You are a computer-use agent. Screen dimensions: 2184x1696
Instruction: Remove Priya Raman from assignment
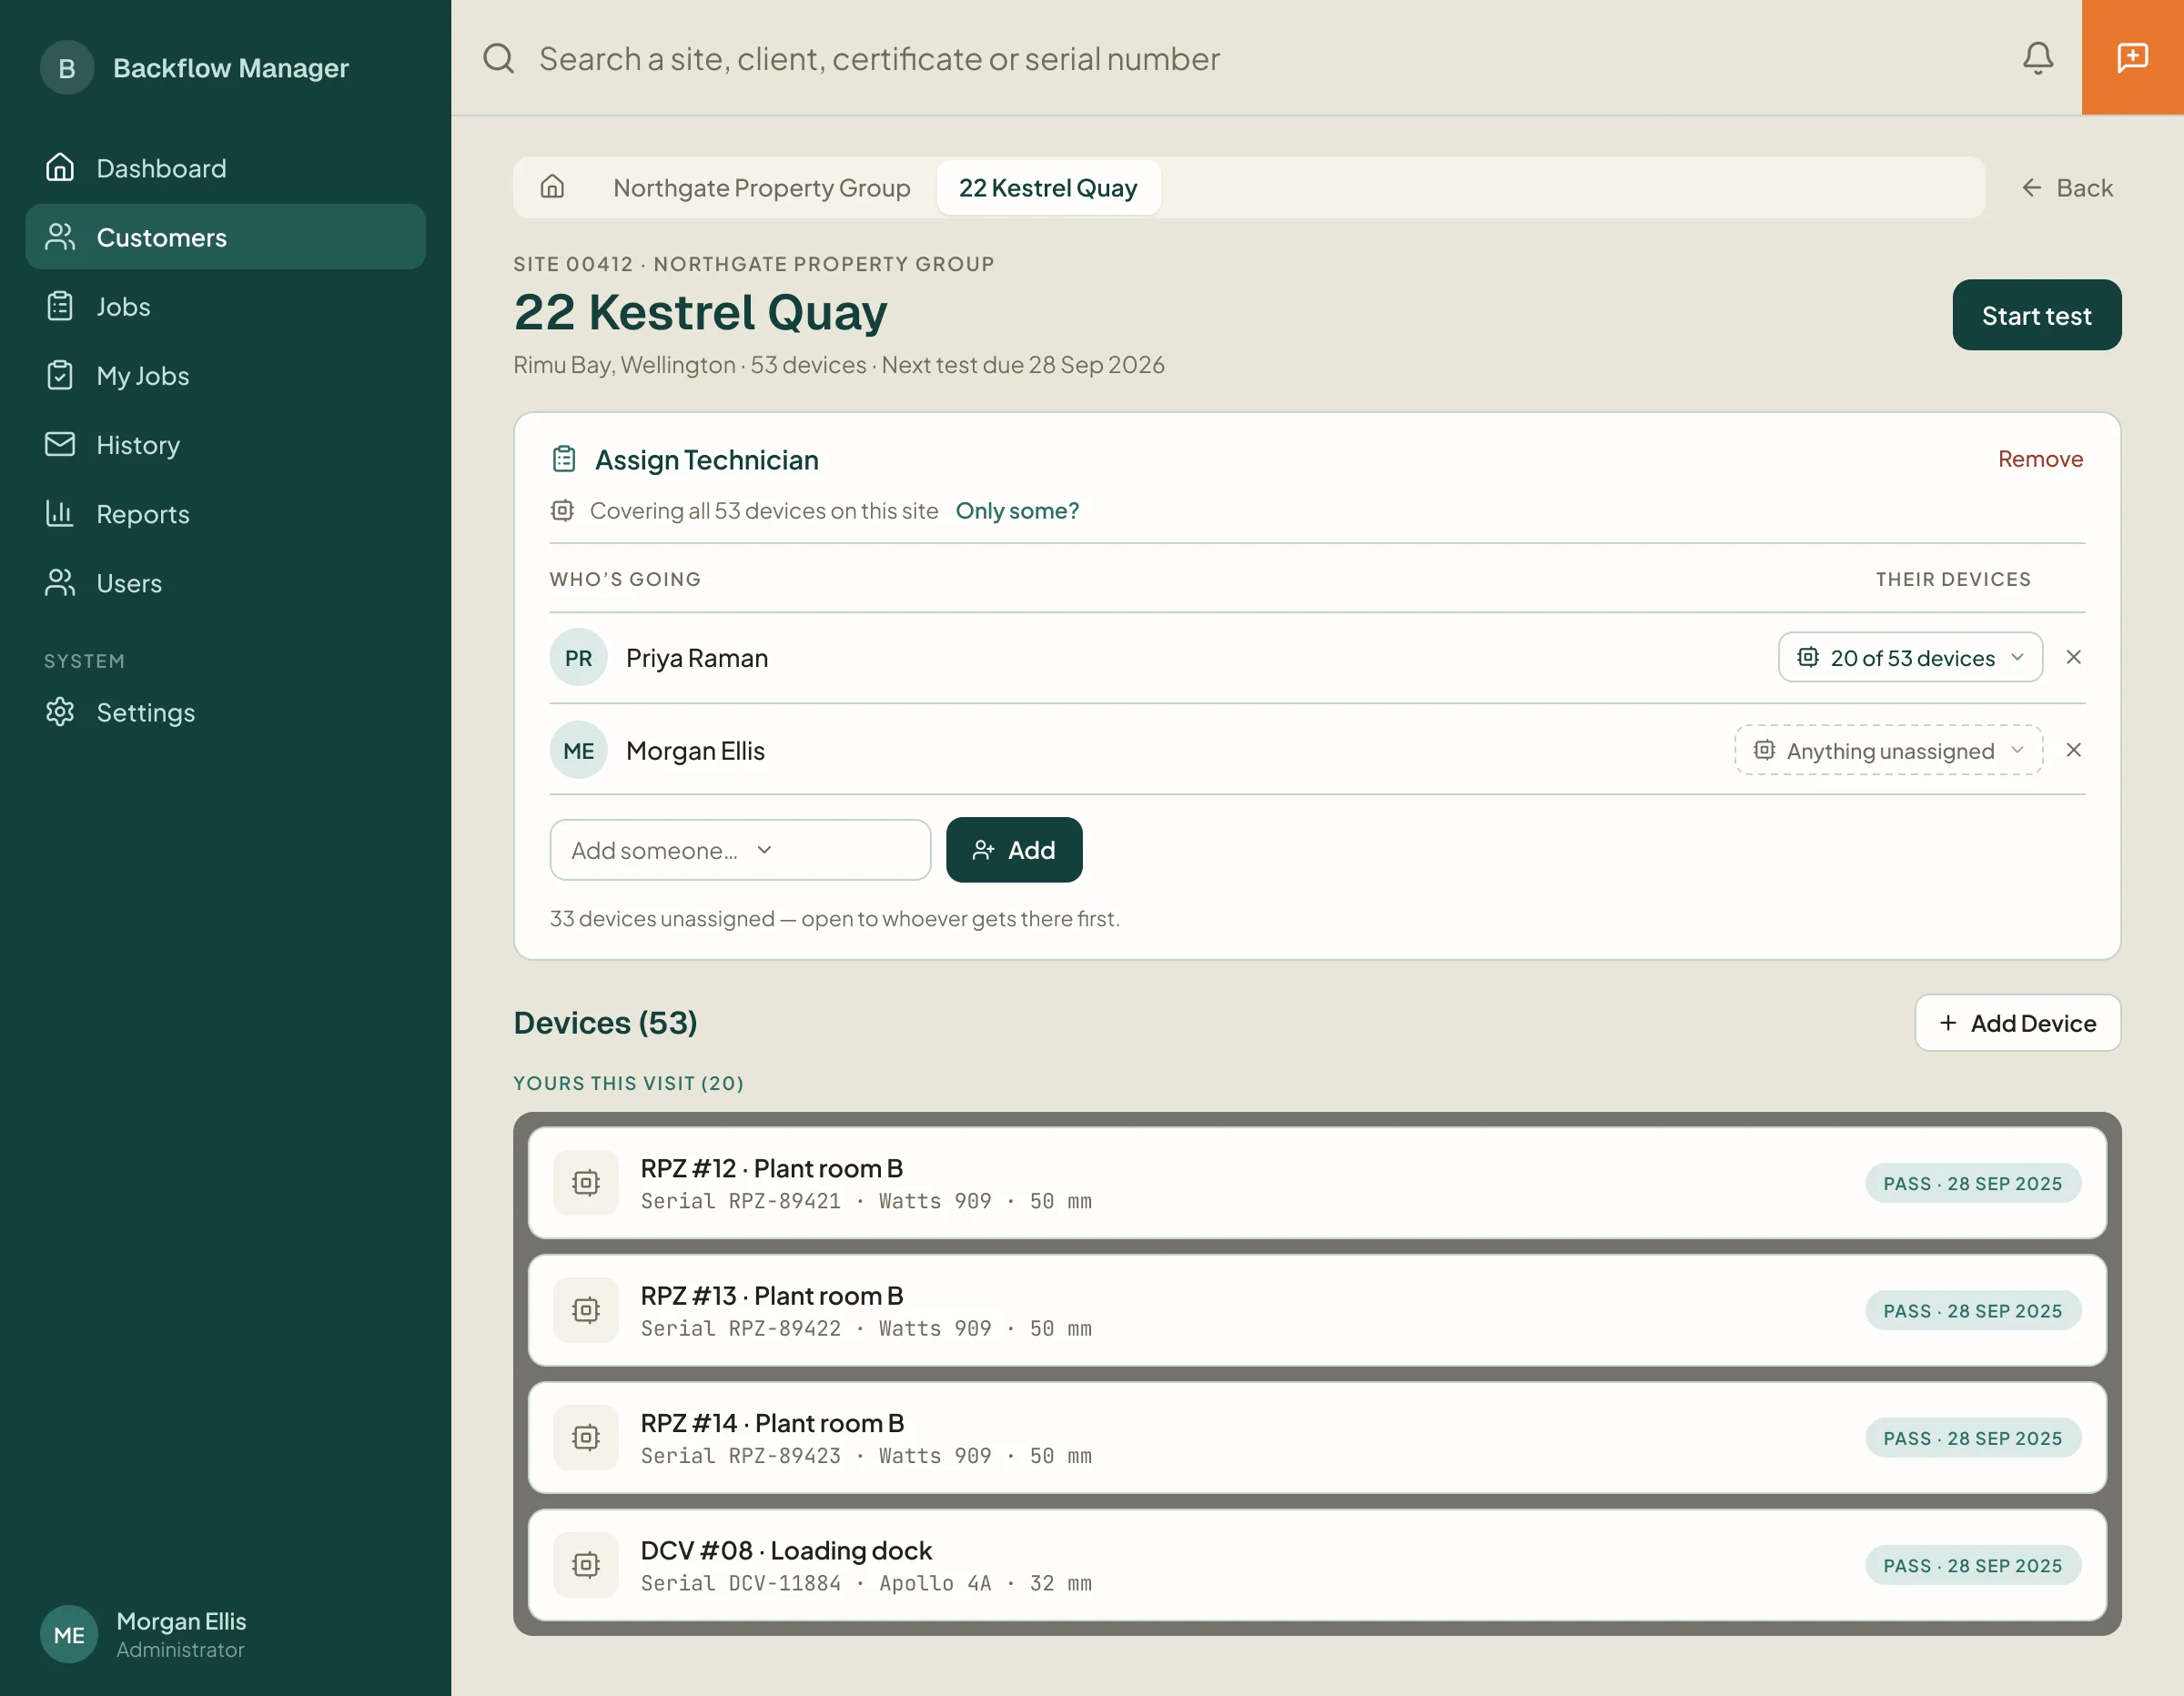[2073, 657]
